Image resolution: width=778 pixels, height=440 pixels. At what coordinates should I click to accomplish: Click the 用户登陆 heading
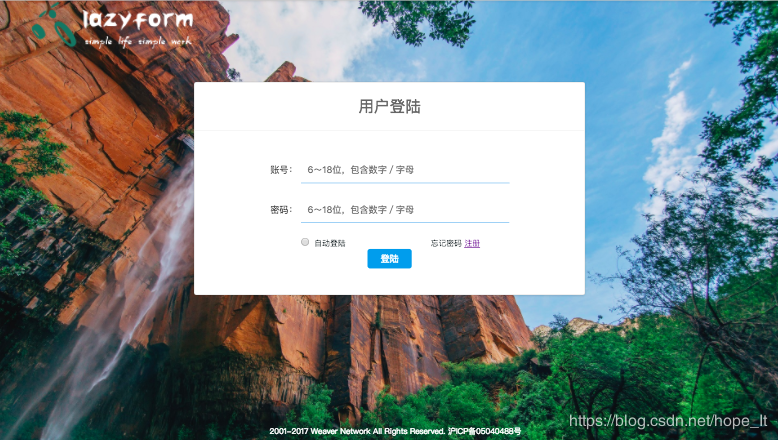click(x=389, y=106)
